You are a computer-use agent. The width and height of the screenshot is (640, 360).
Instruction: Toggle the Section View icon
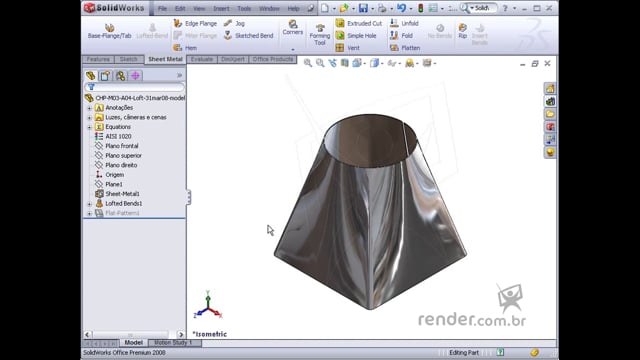[344, 63]
